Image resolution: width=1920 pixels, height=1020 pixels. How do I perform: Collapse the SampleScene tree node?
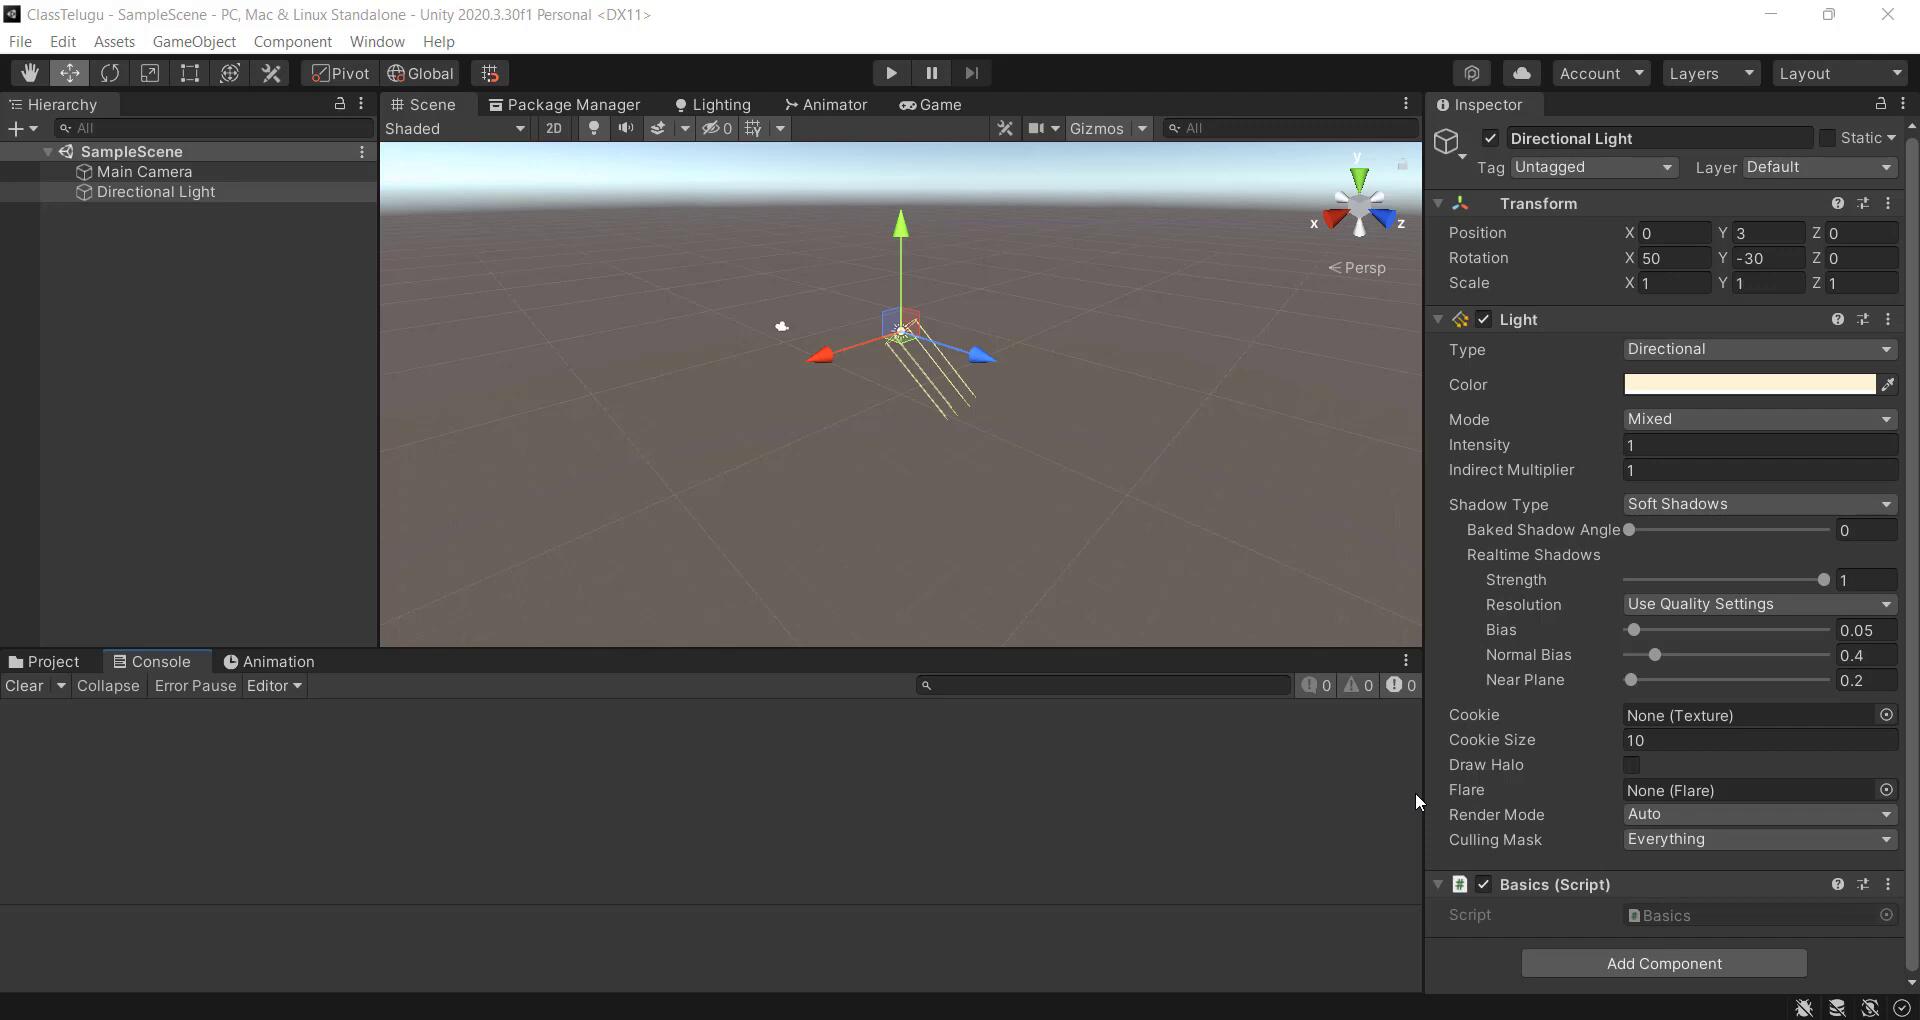point(47,152)
